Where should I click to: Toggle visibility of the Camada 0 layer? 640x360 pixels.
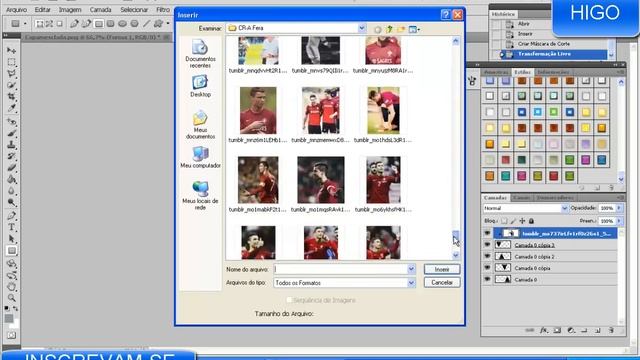(487, 279)
